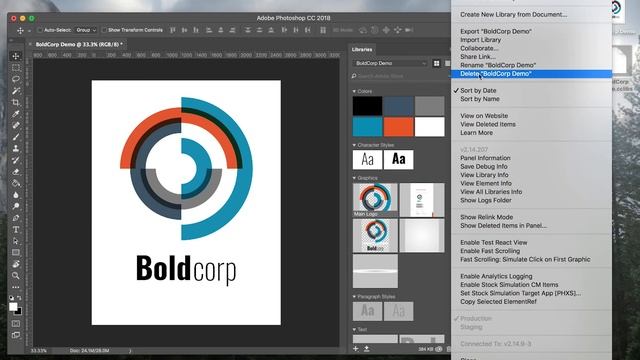Select the BoldCorp Demo document tab
Image resolution: width=640 pixels, height=360 pixels.
pyautogui.click(x=79, y=44)
